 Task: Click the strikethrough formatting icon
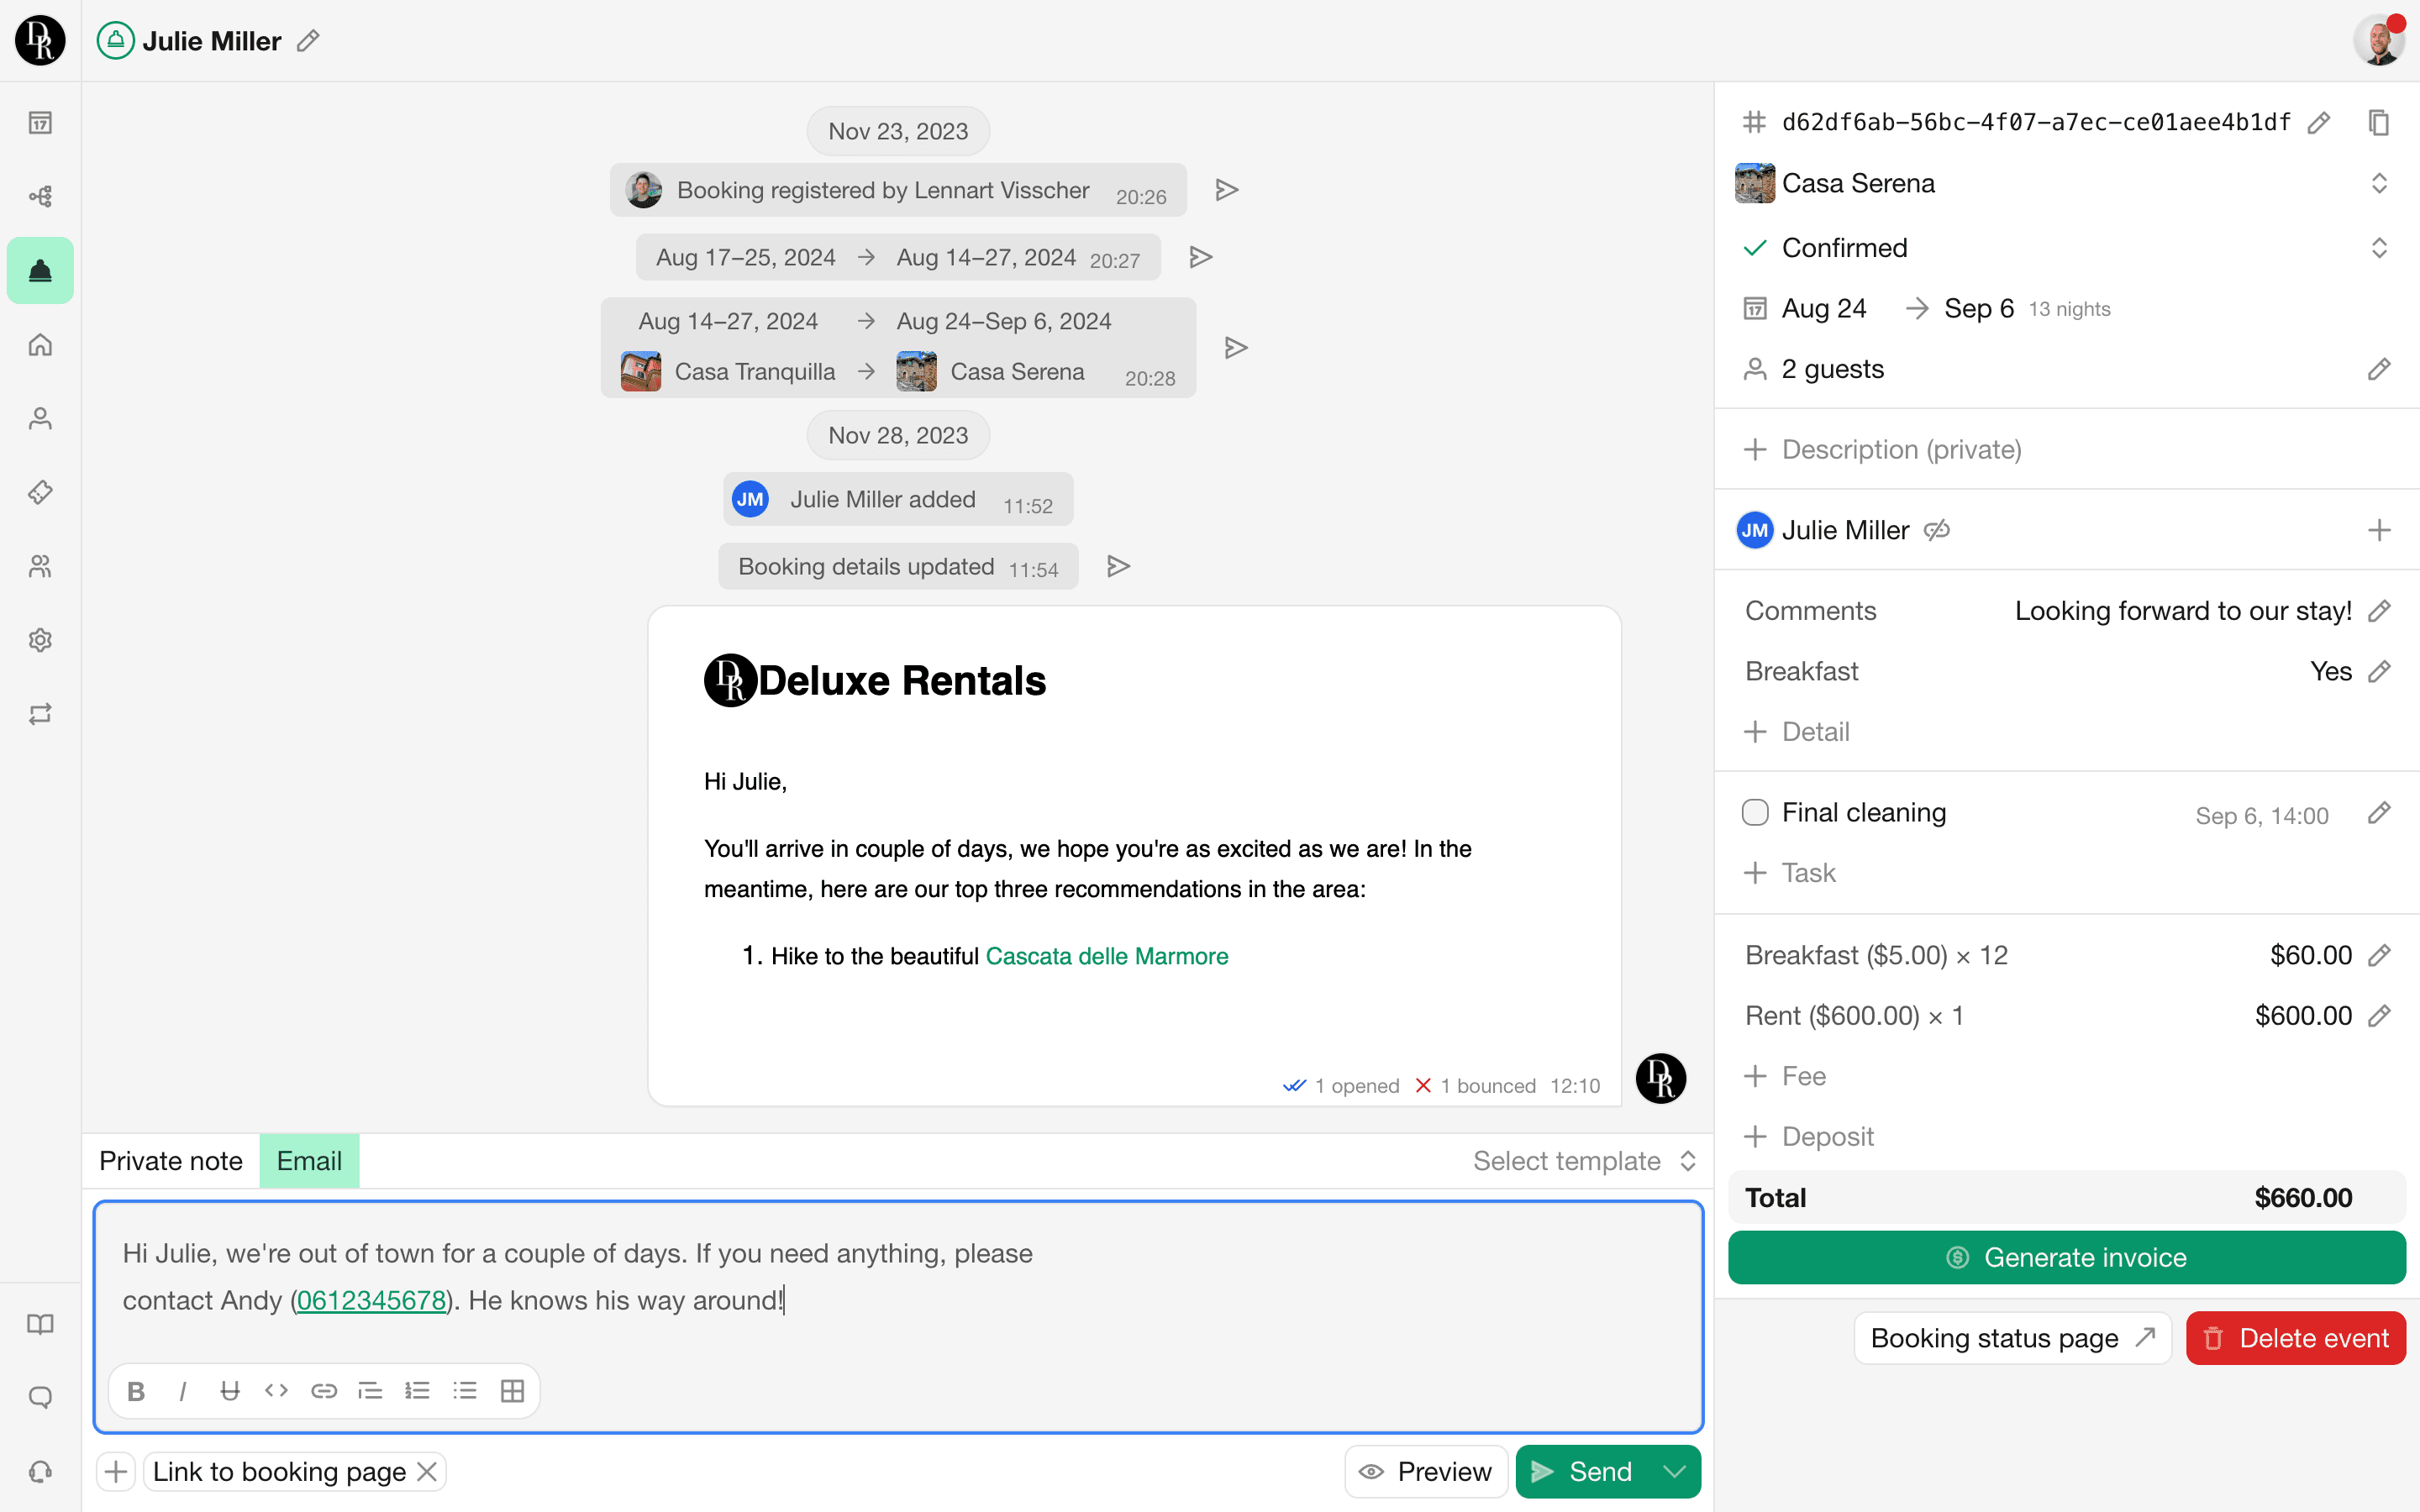(x=230, y=1391)
